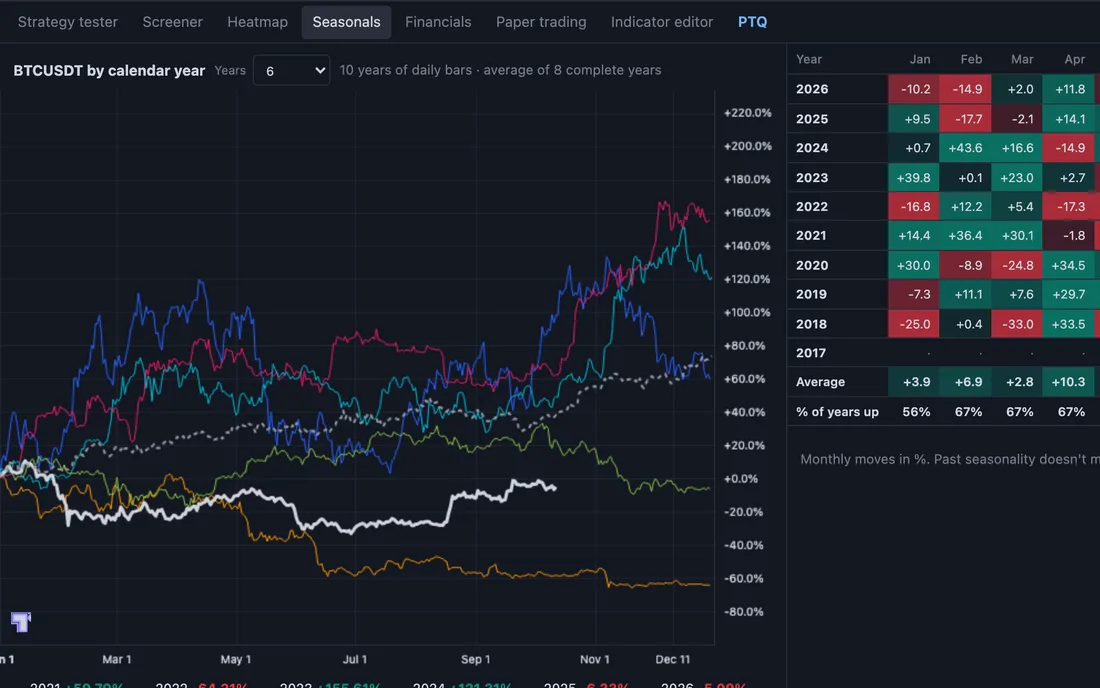Click the Sep 1 x-axis label

pos(476,659)
